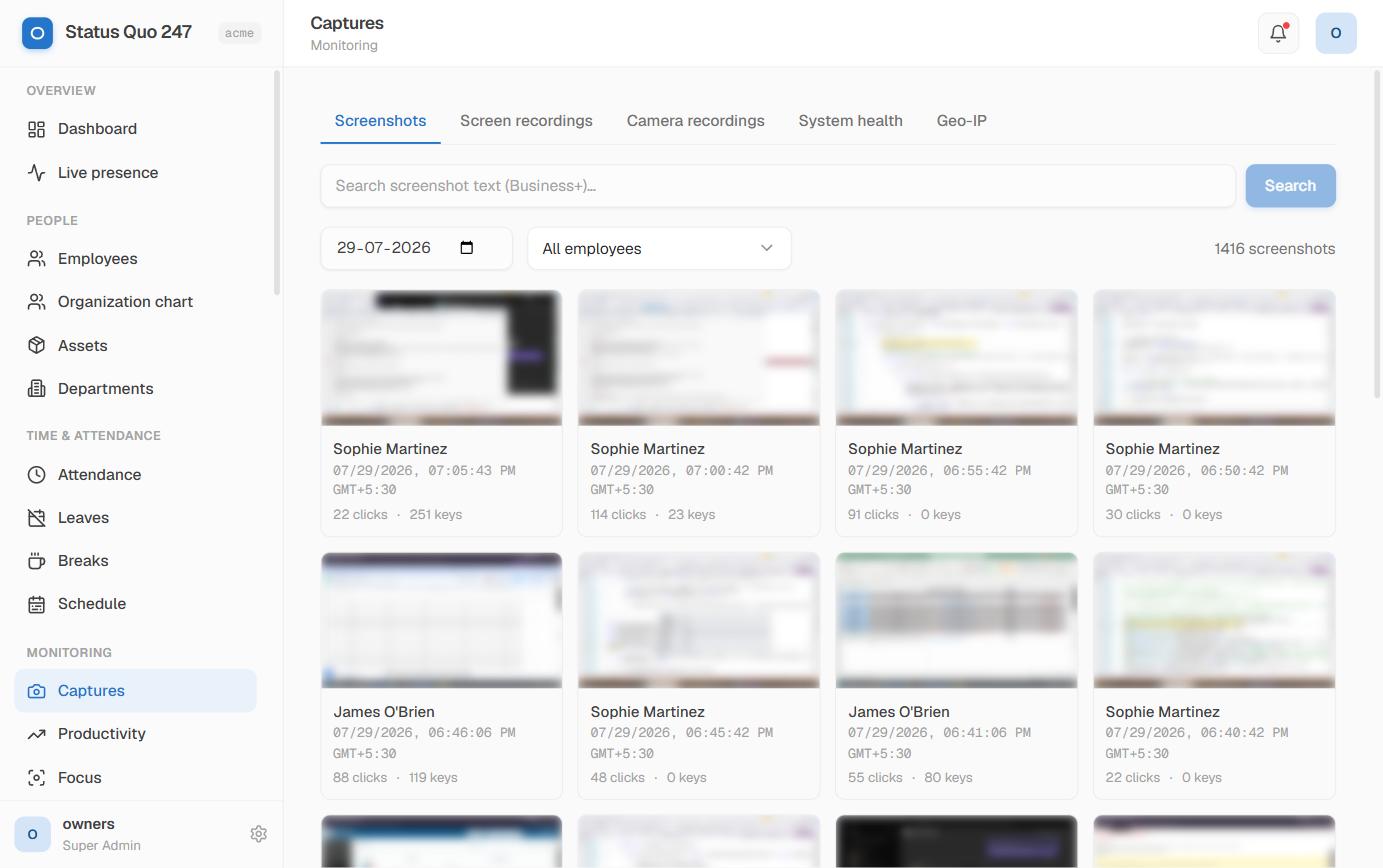The height and width of the screenshot is (868, 1383).
Task: Click the Dashboard grid icon
Action: [37, 129]
